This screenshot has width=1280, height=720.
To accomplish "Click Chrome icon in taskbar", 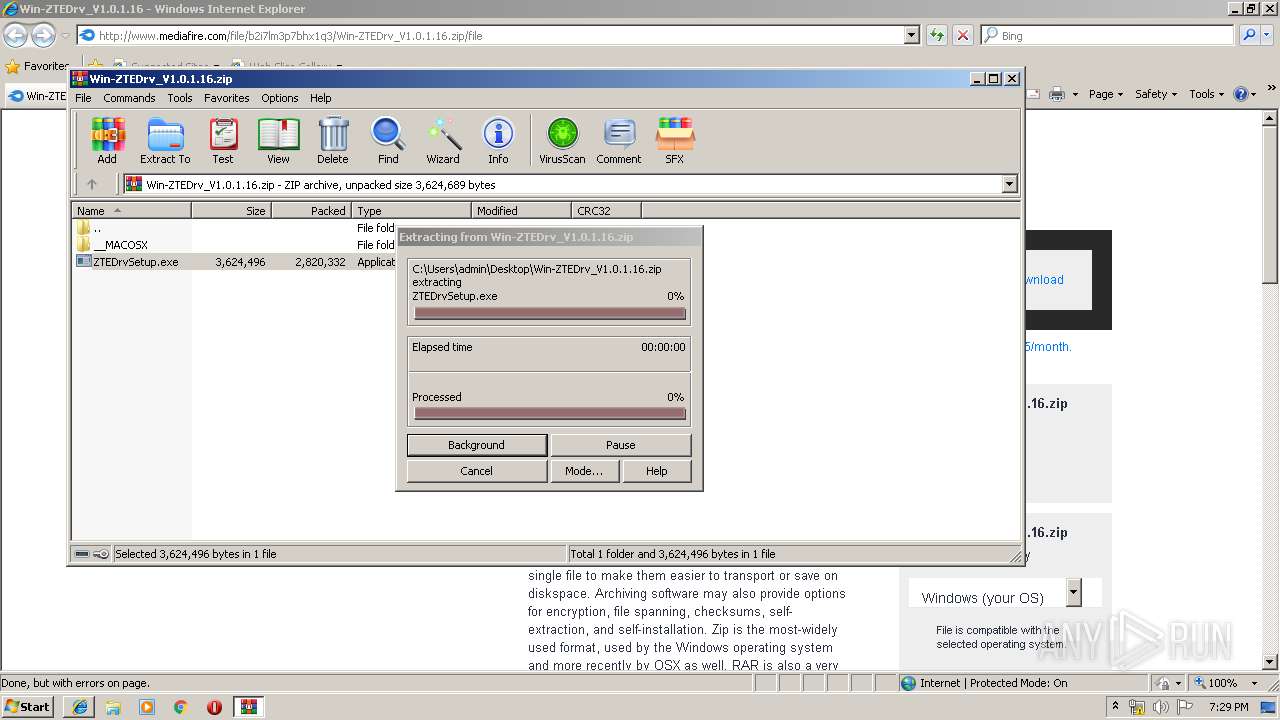I will point(181,707).
